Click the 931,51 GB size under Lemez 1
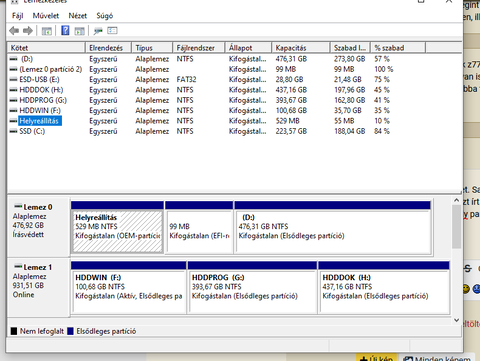This screenshot has width=480, height=361. pyautogui.click(x=28, y=286)
